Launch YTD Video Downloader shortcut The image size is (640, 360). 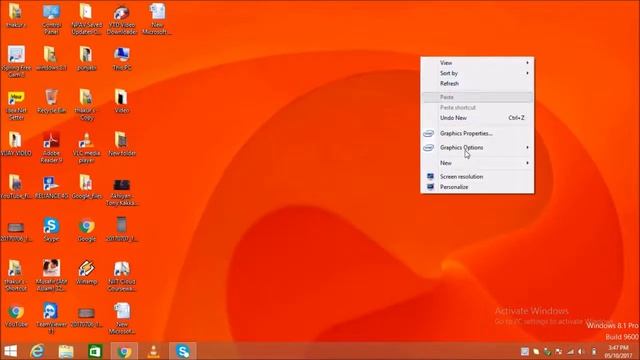click(x=122, y=18)
